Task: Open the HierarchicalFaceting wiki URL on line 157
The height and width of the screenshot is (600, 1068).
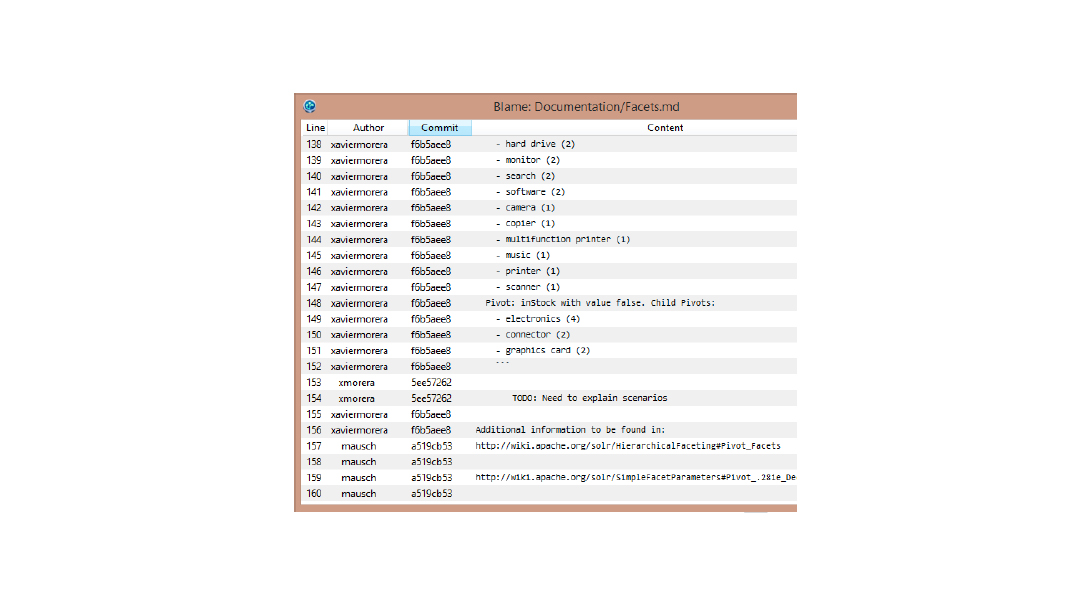Action: click(627, 446)
